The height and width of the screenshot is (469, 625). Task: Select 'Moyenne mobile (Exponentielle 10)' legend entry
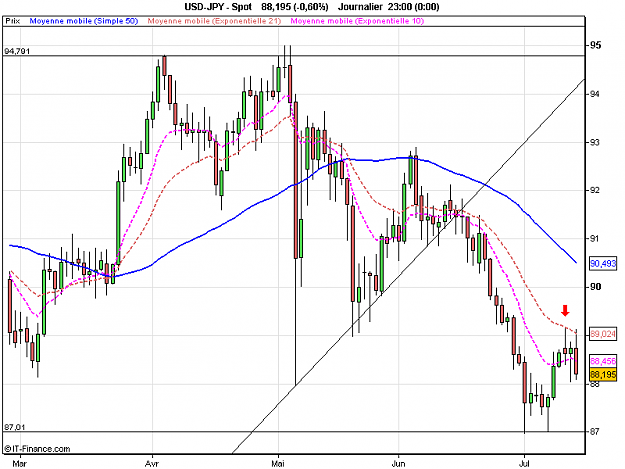[x=357, y=21]
